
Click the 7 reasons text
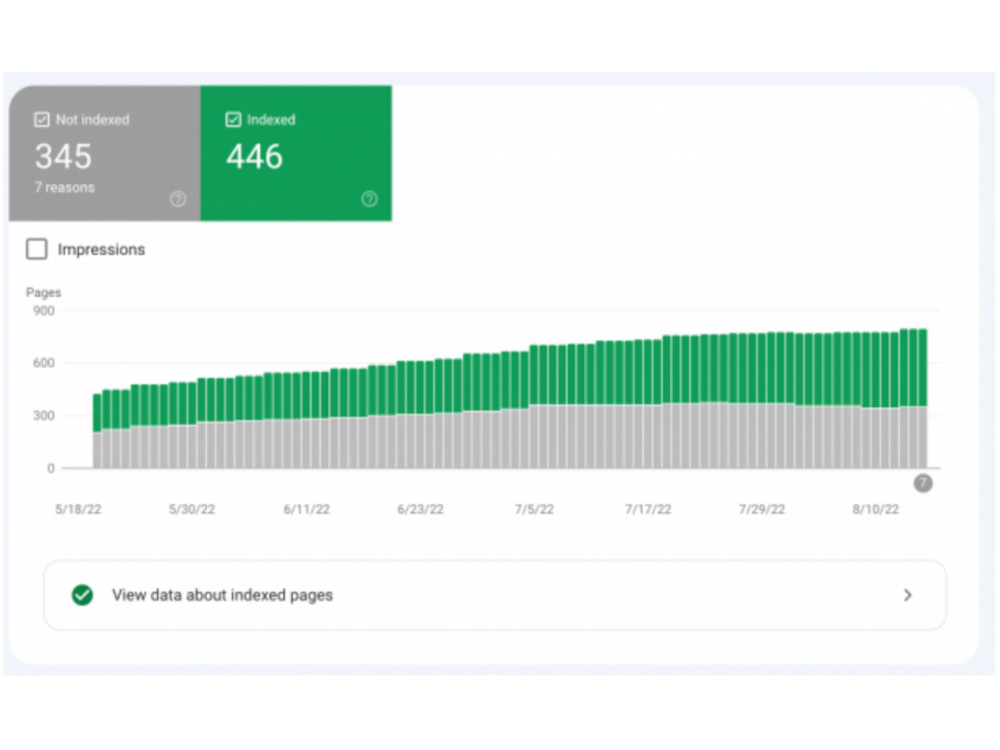coord(64,188)
